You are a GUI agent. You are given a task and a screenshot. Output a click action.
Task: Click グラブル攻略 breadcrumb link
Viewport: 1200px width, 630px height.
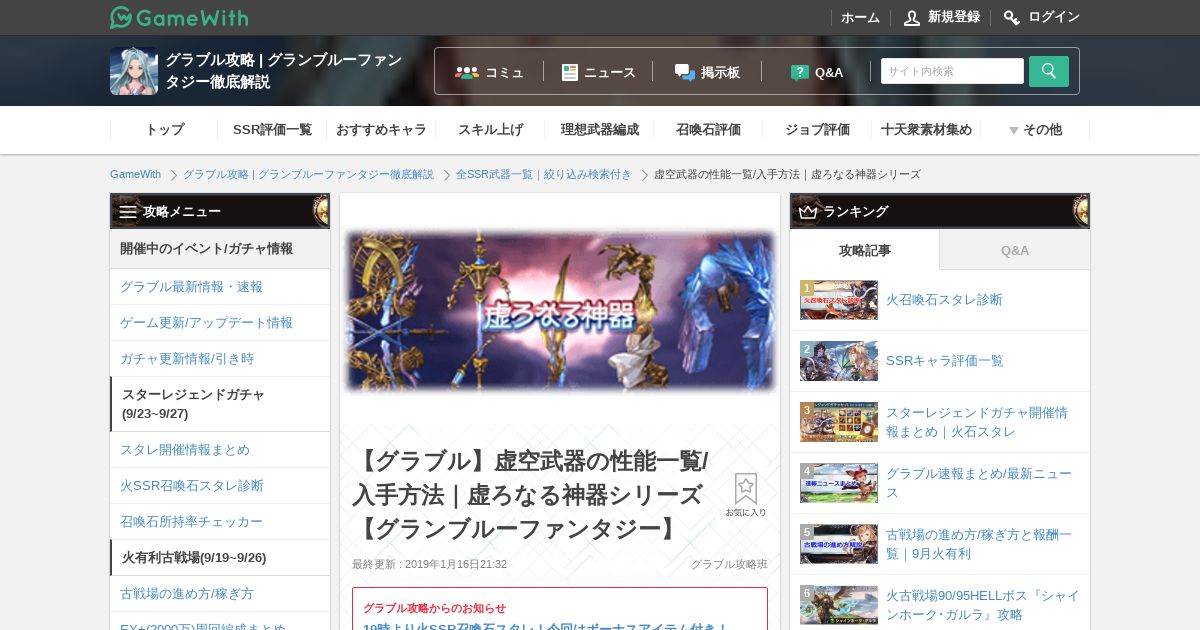point(308,174)
